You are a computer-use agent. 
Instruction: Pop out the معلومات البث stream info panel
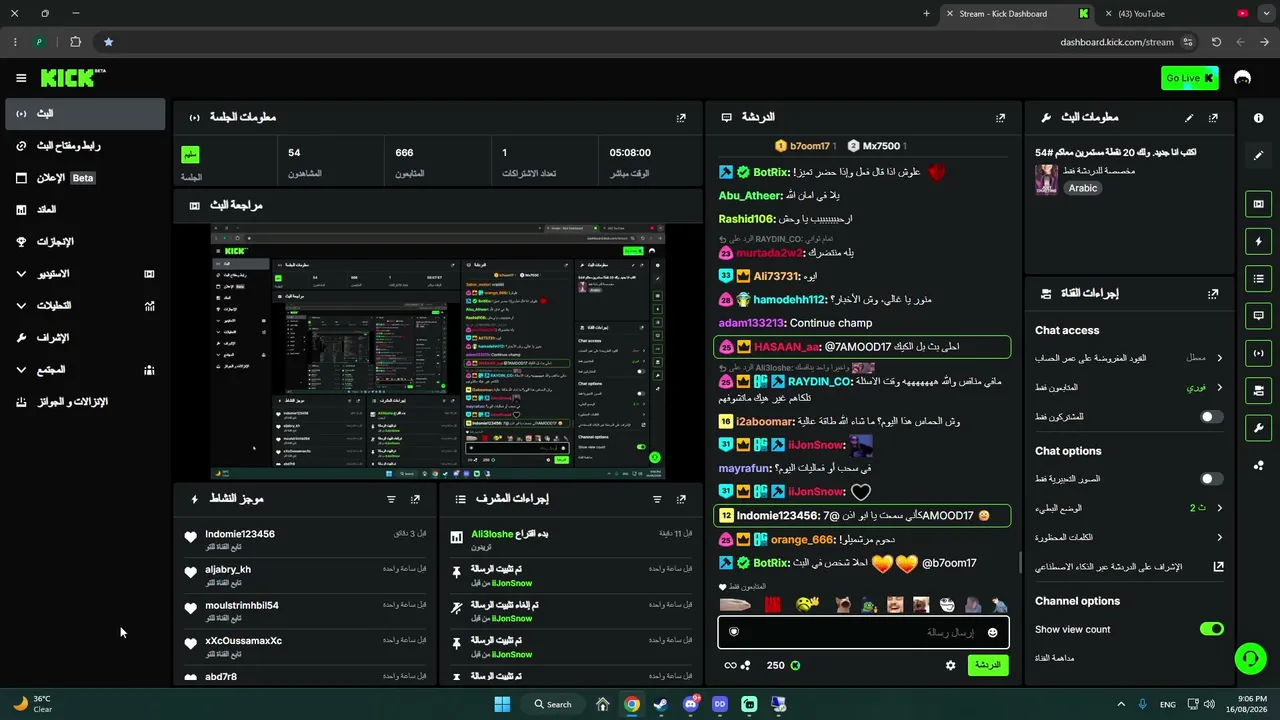point(1213,117)
